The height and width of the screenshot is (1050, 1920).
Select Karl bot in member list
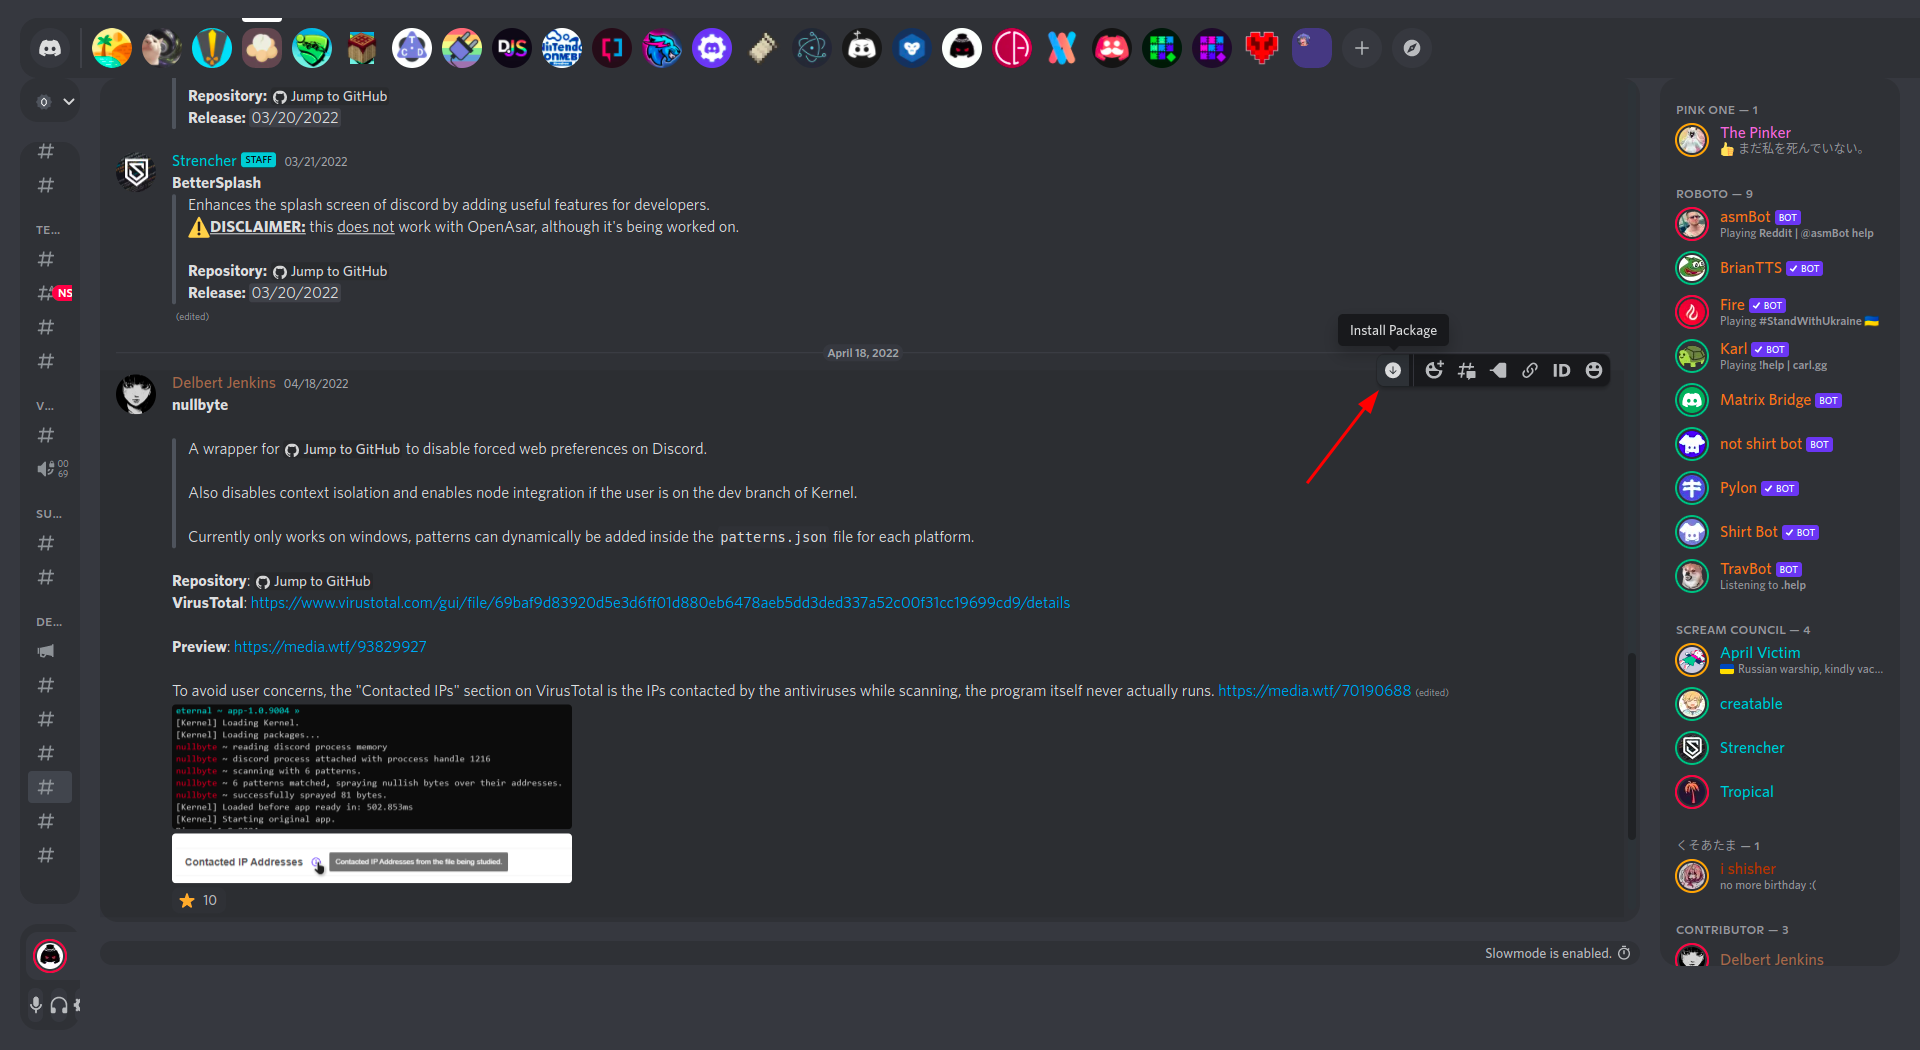(1781, 356)
